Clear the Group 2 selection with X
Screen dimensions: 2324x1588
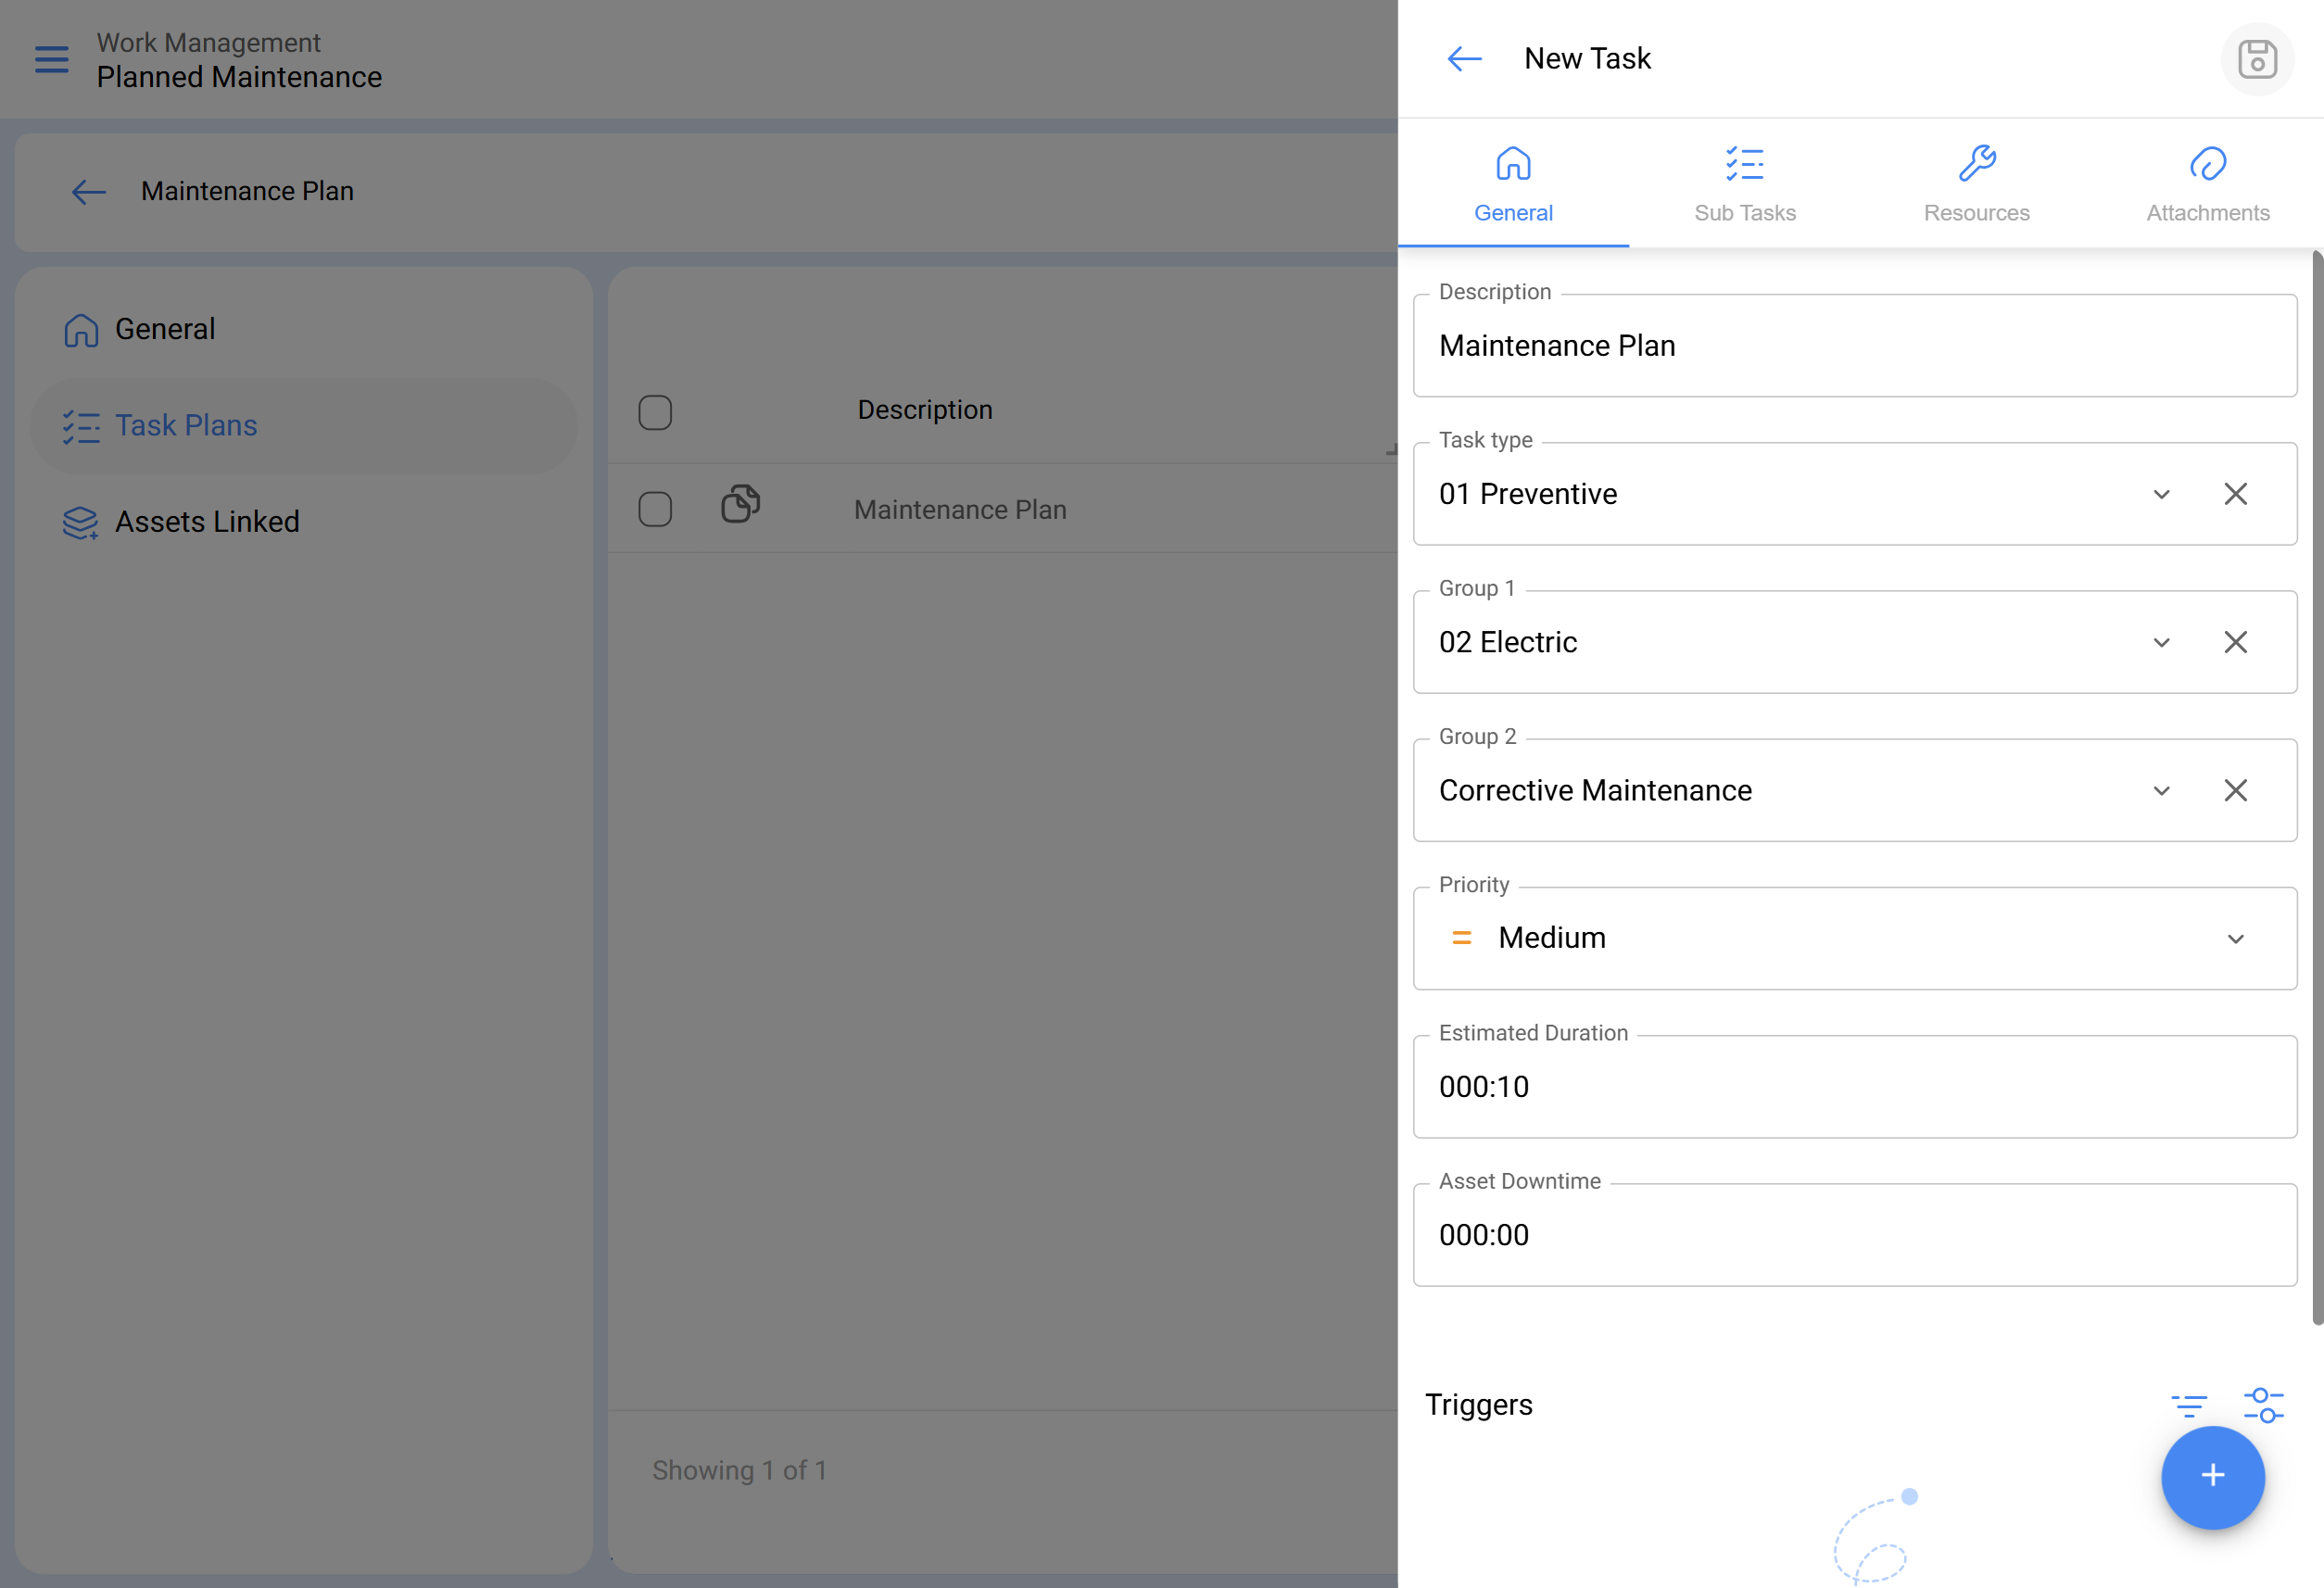tap(2235, 791)
